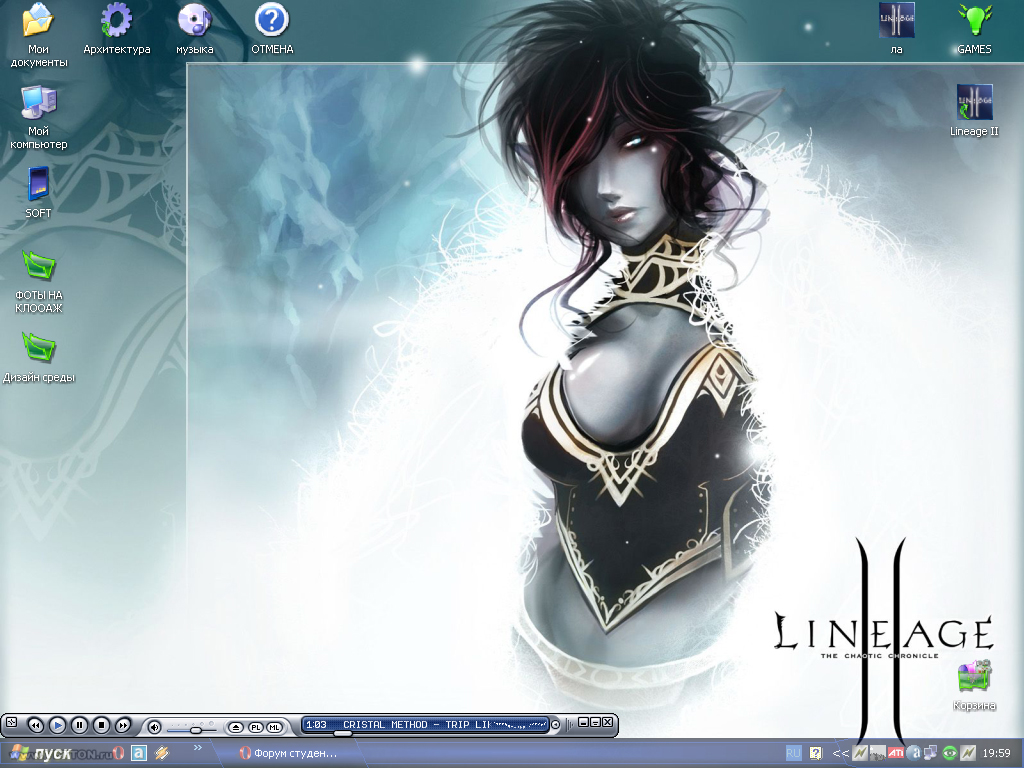Screen dimensions: 1024x768
Task: Open Мой компьютер desktop icon
Action: pyautogui.click(x=39, y=118)
